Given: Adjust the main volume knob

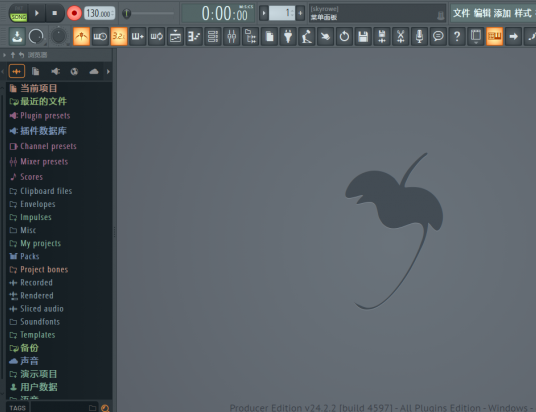Looking at the screenshot, I should point(36,36).
